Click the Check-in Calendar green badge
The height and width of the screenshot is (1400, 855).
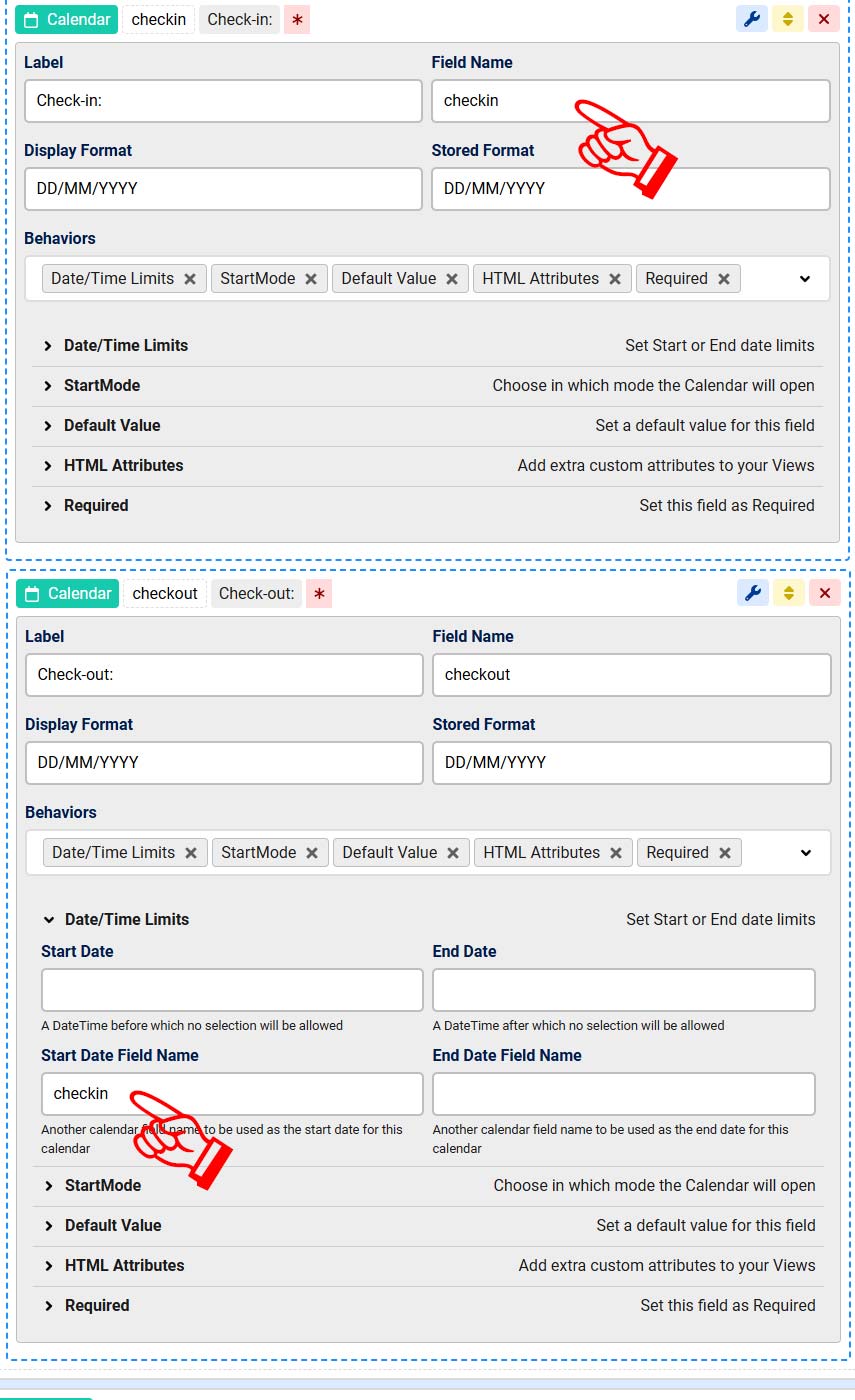(67, 19)
